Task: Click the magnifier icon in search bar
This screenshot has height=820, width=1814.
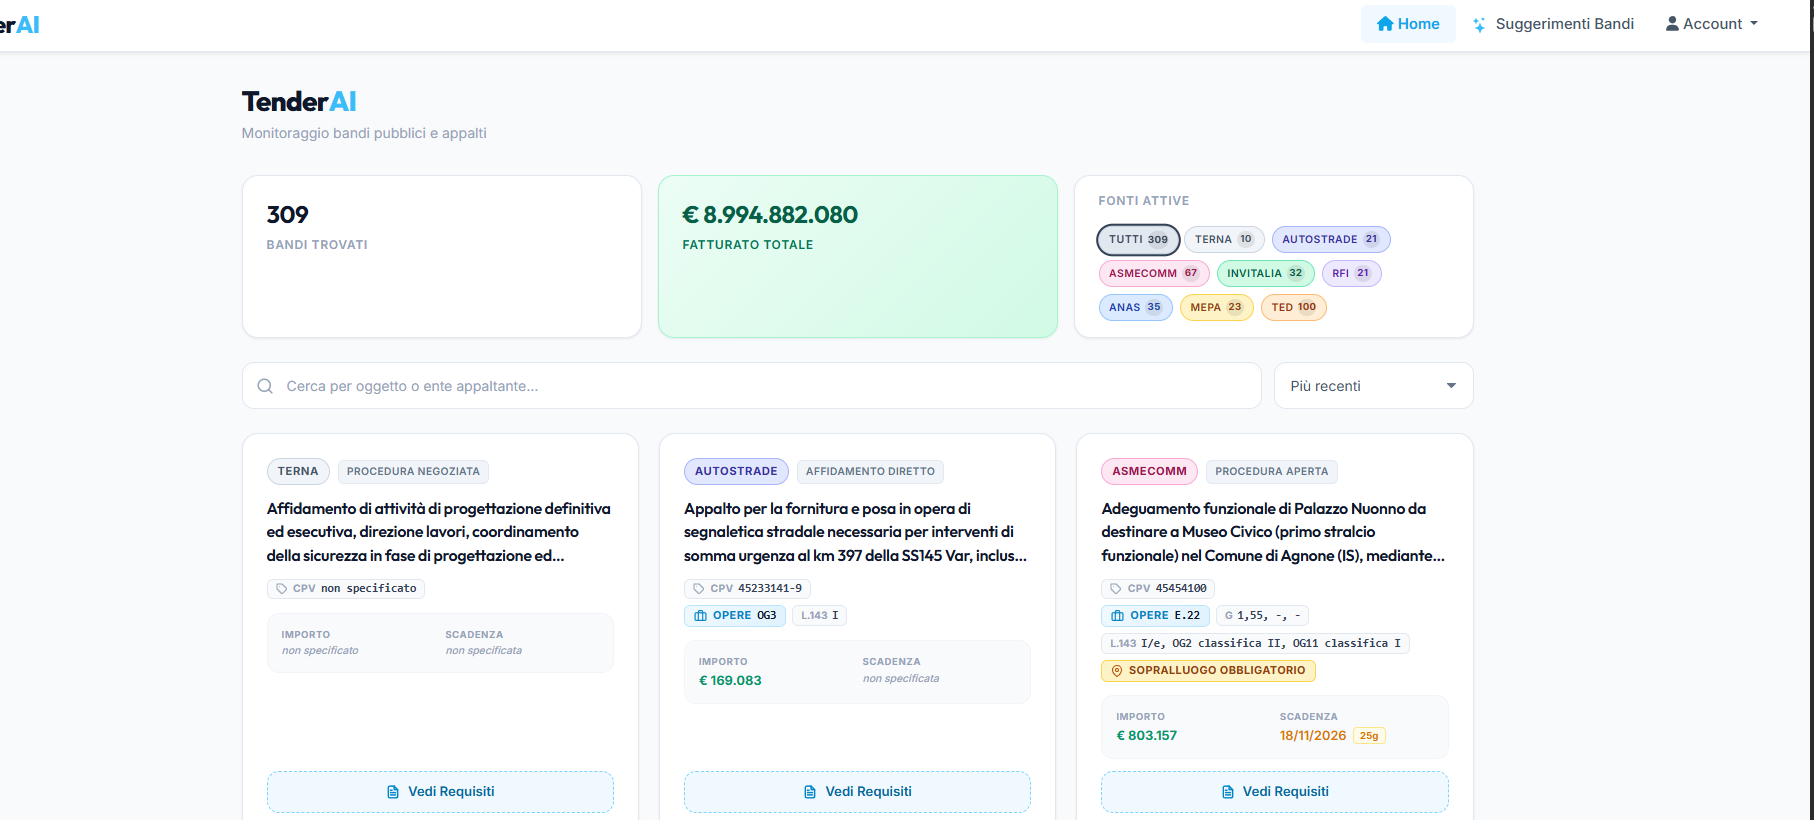Action: tap(265, 386)
